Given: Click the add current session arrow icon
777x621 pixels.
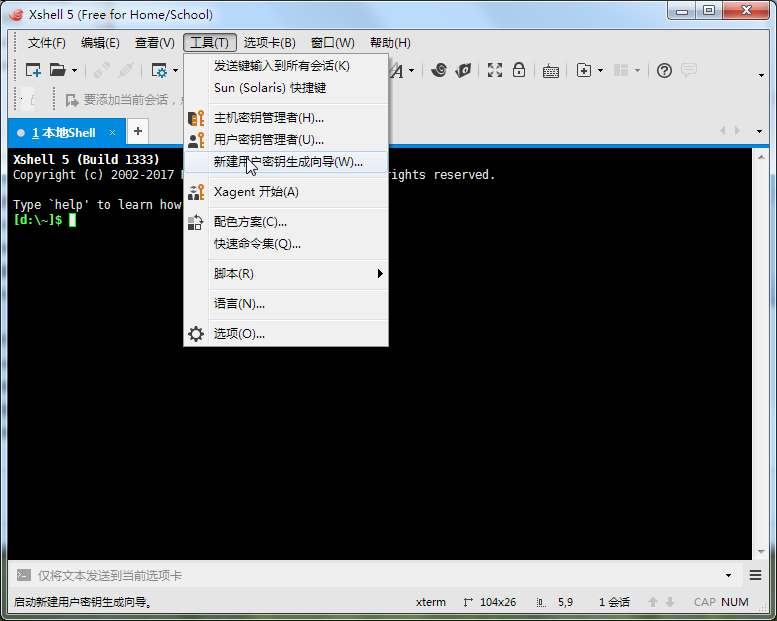Looking at the screenshot, I should pyautogui.click(x=72, y=100).
